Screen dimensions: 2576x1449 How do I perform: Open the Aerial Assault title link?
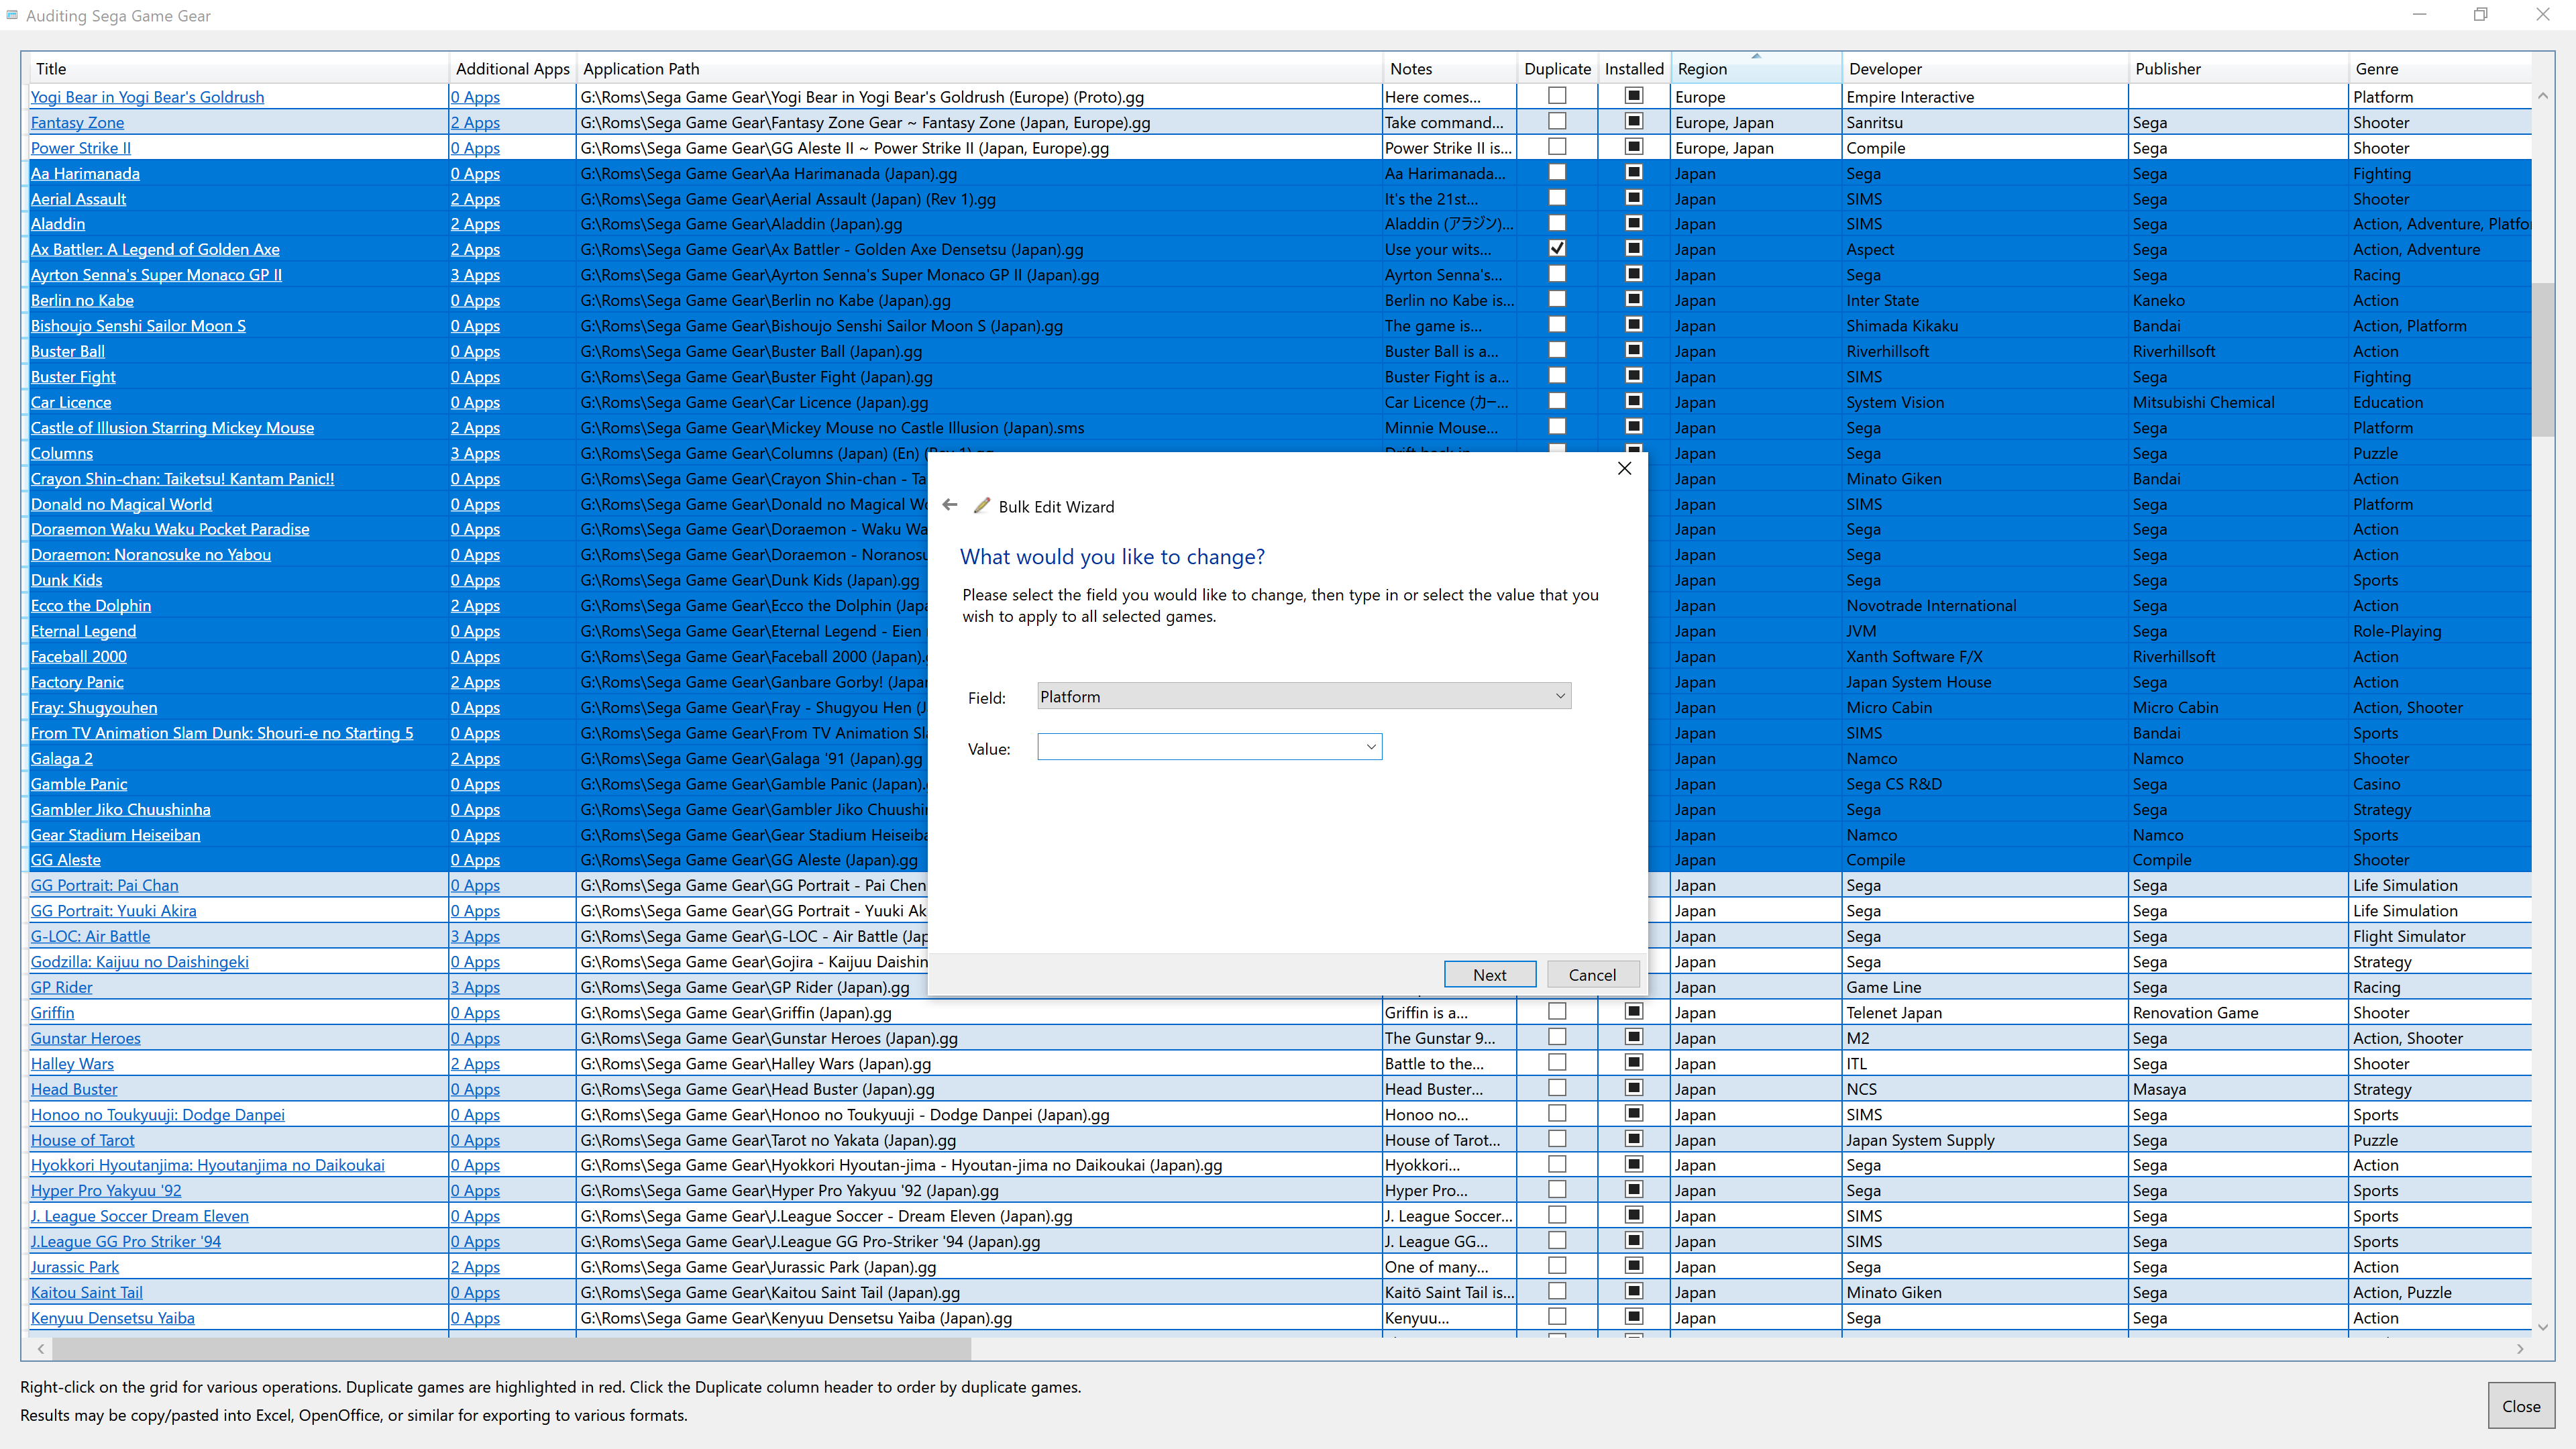(78, 199)
